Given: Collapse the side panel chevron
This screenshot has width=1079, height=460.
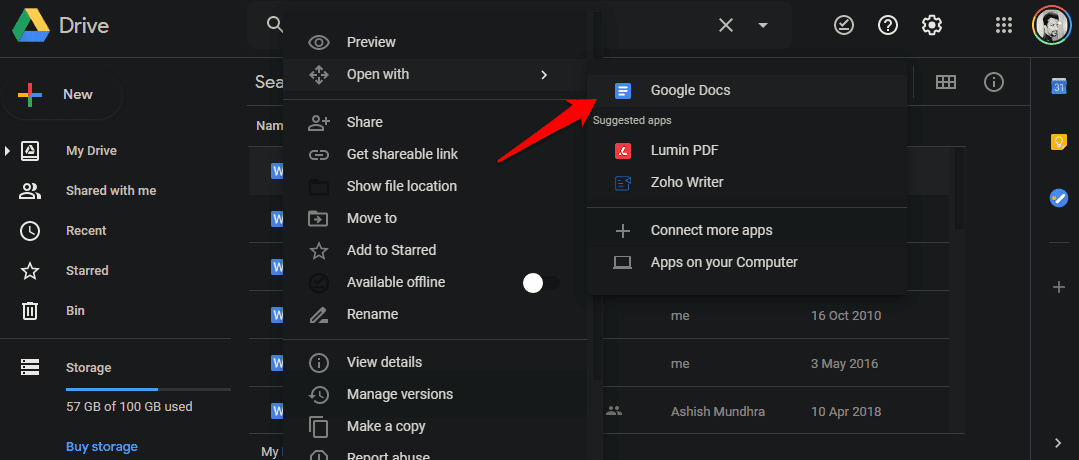Looking at the screenshot, I should (1059, 442).
